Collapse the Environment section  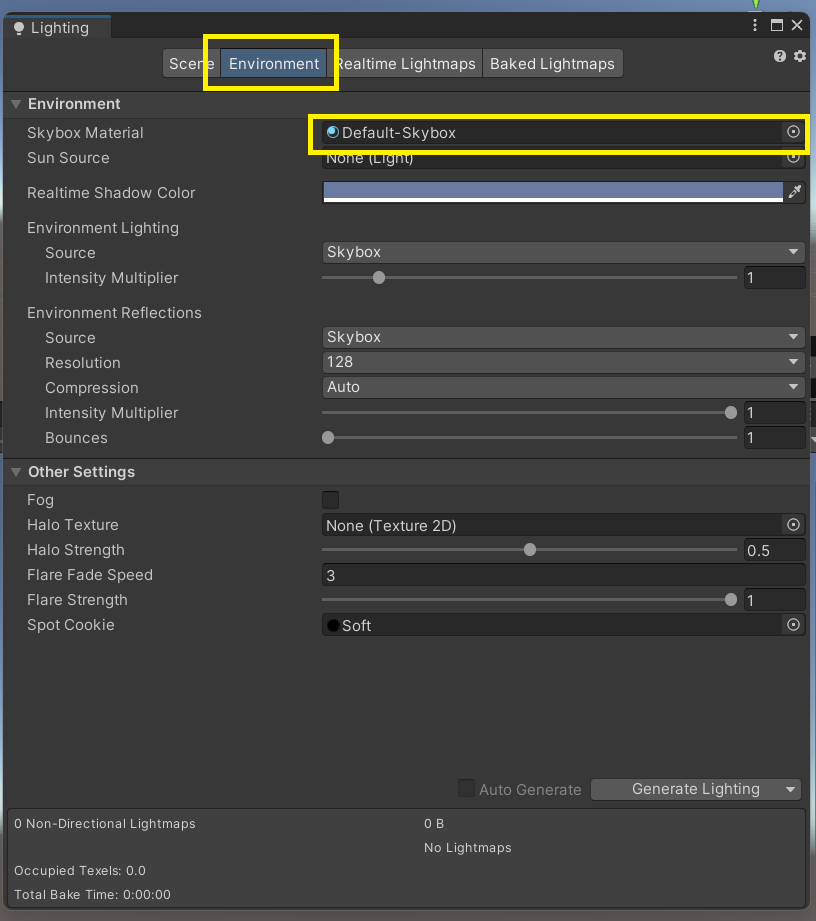click(x=16, y=104)
